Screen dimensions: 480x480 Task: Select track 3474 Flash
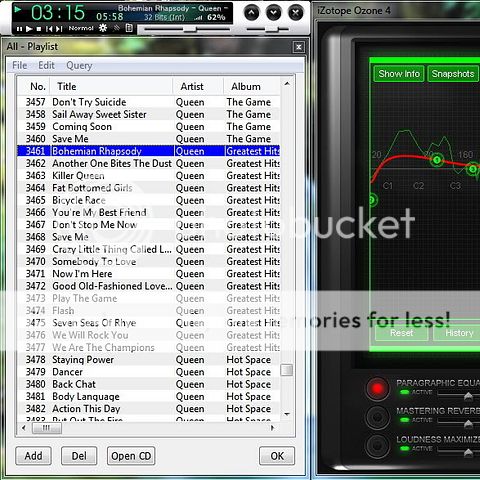(149, 311)
